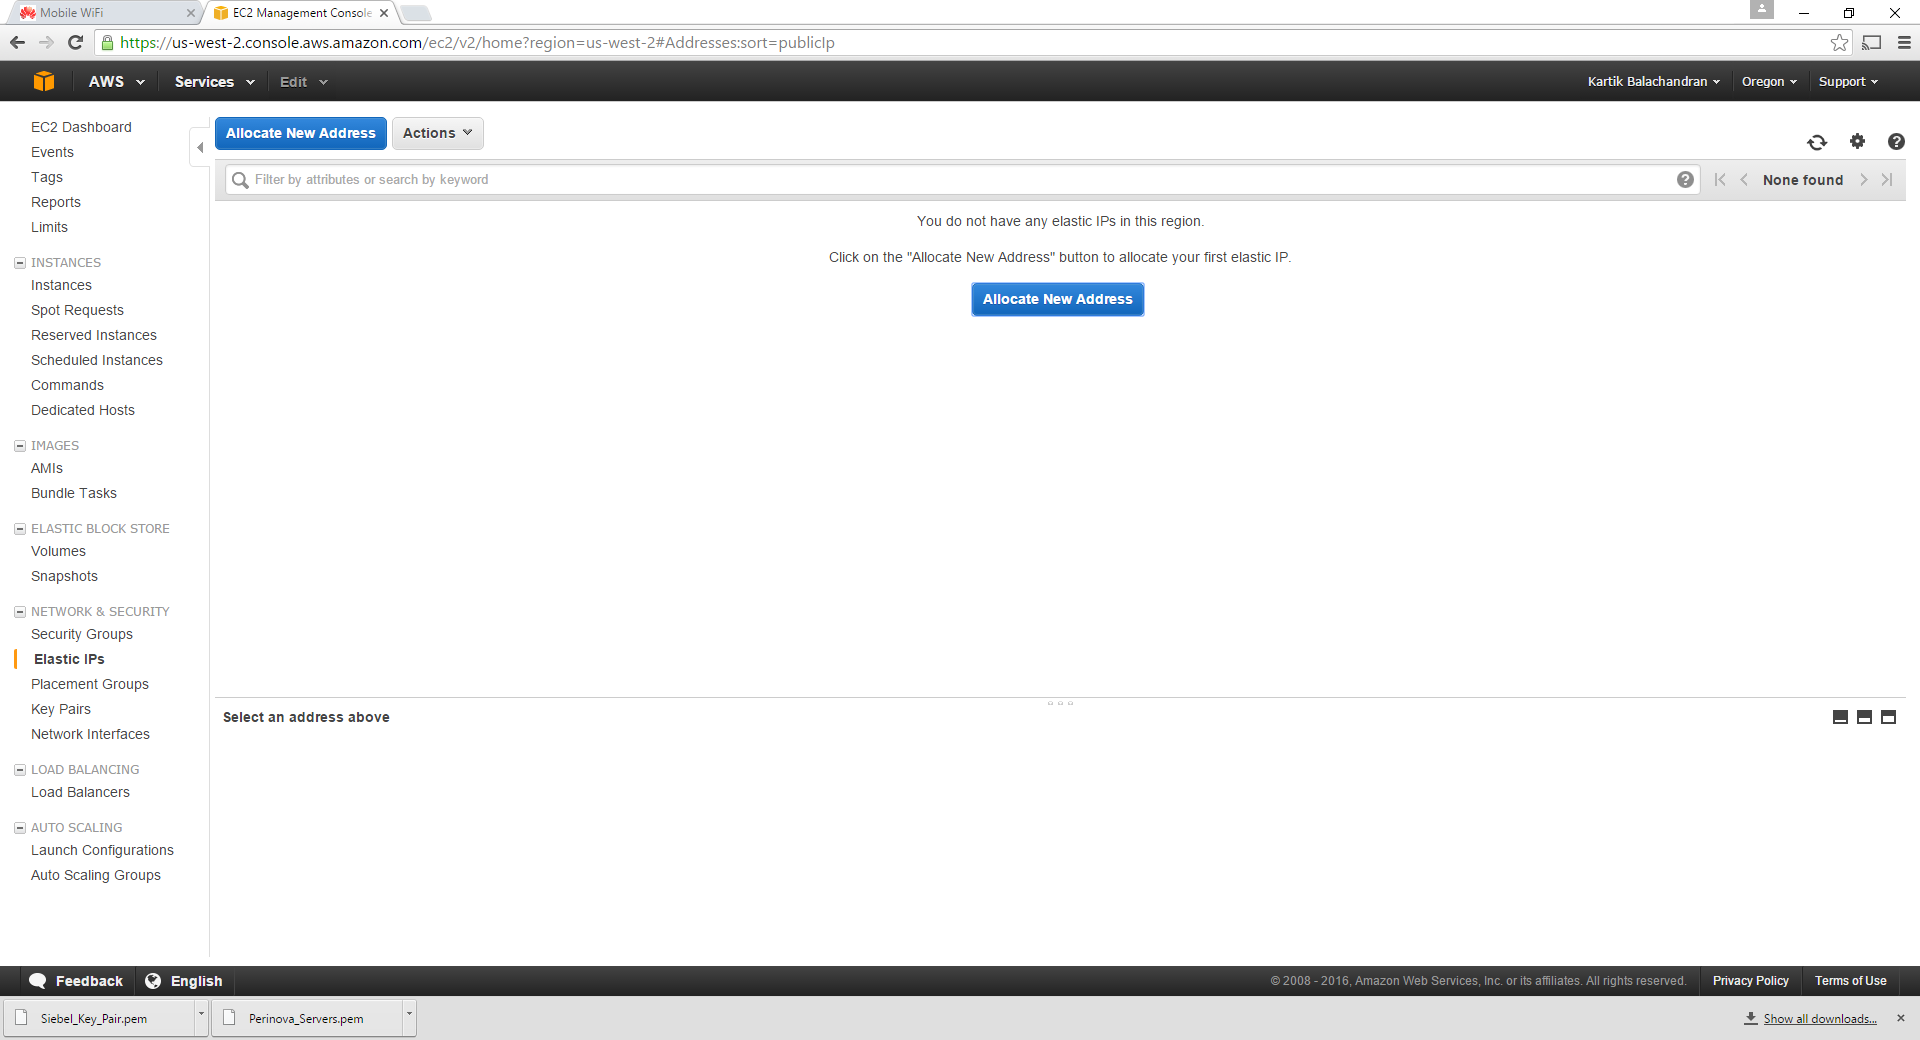The height and width of the screenshot is (1040, 1920).
Task: Collapse the ELASTIC BLOCK STORE section
Action: tap(19, 529)
